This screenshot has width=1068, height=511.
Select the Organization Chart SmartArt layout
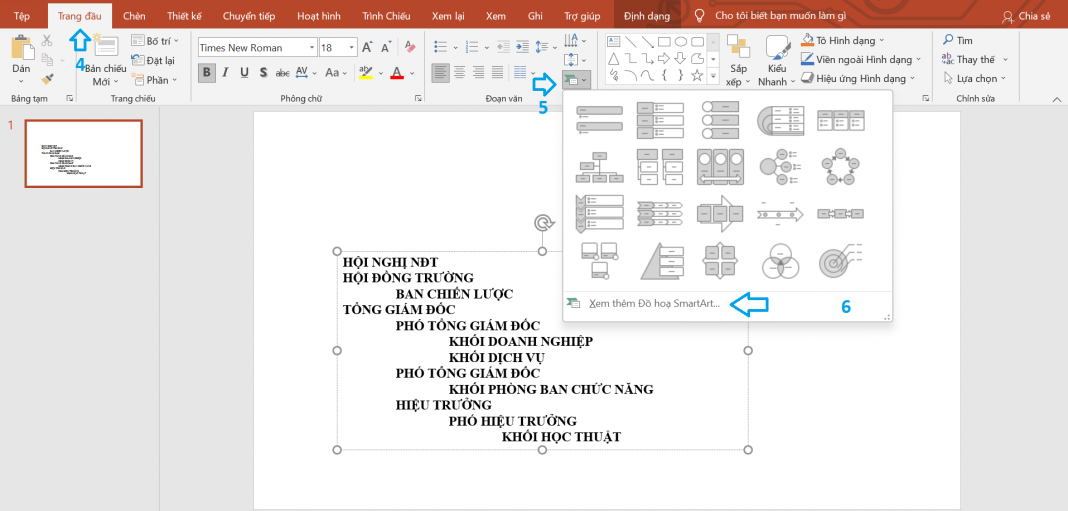(599, 164)
